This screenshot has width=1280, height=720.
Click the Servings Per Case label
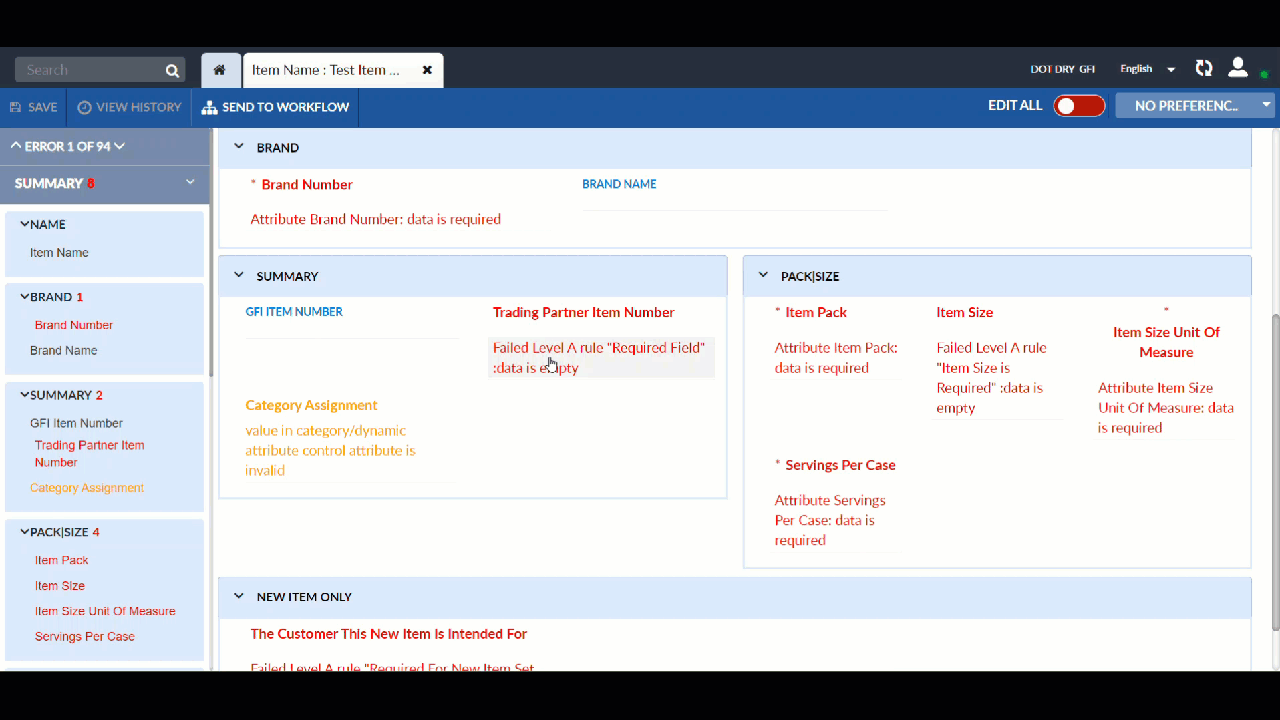point(840,465)
